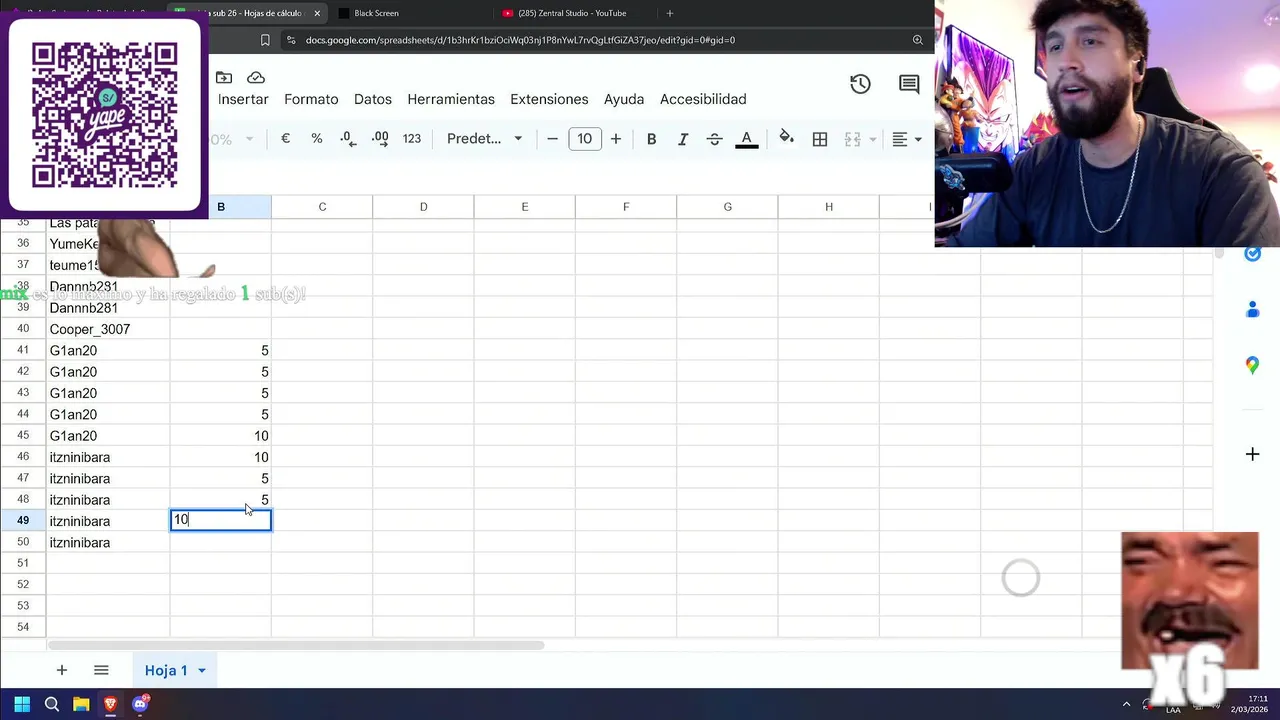This screenshot has height=720, width=1280.
Task: Click value 10 in row 45
Action: pyautogui.click(x=221, y=436)
